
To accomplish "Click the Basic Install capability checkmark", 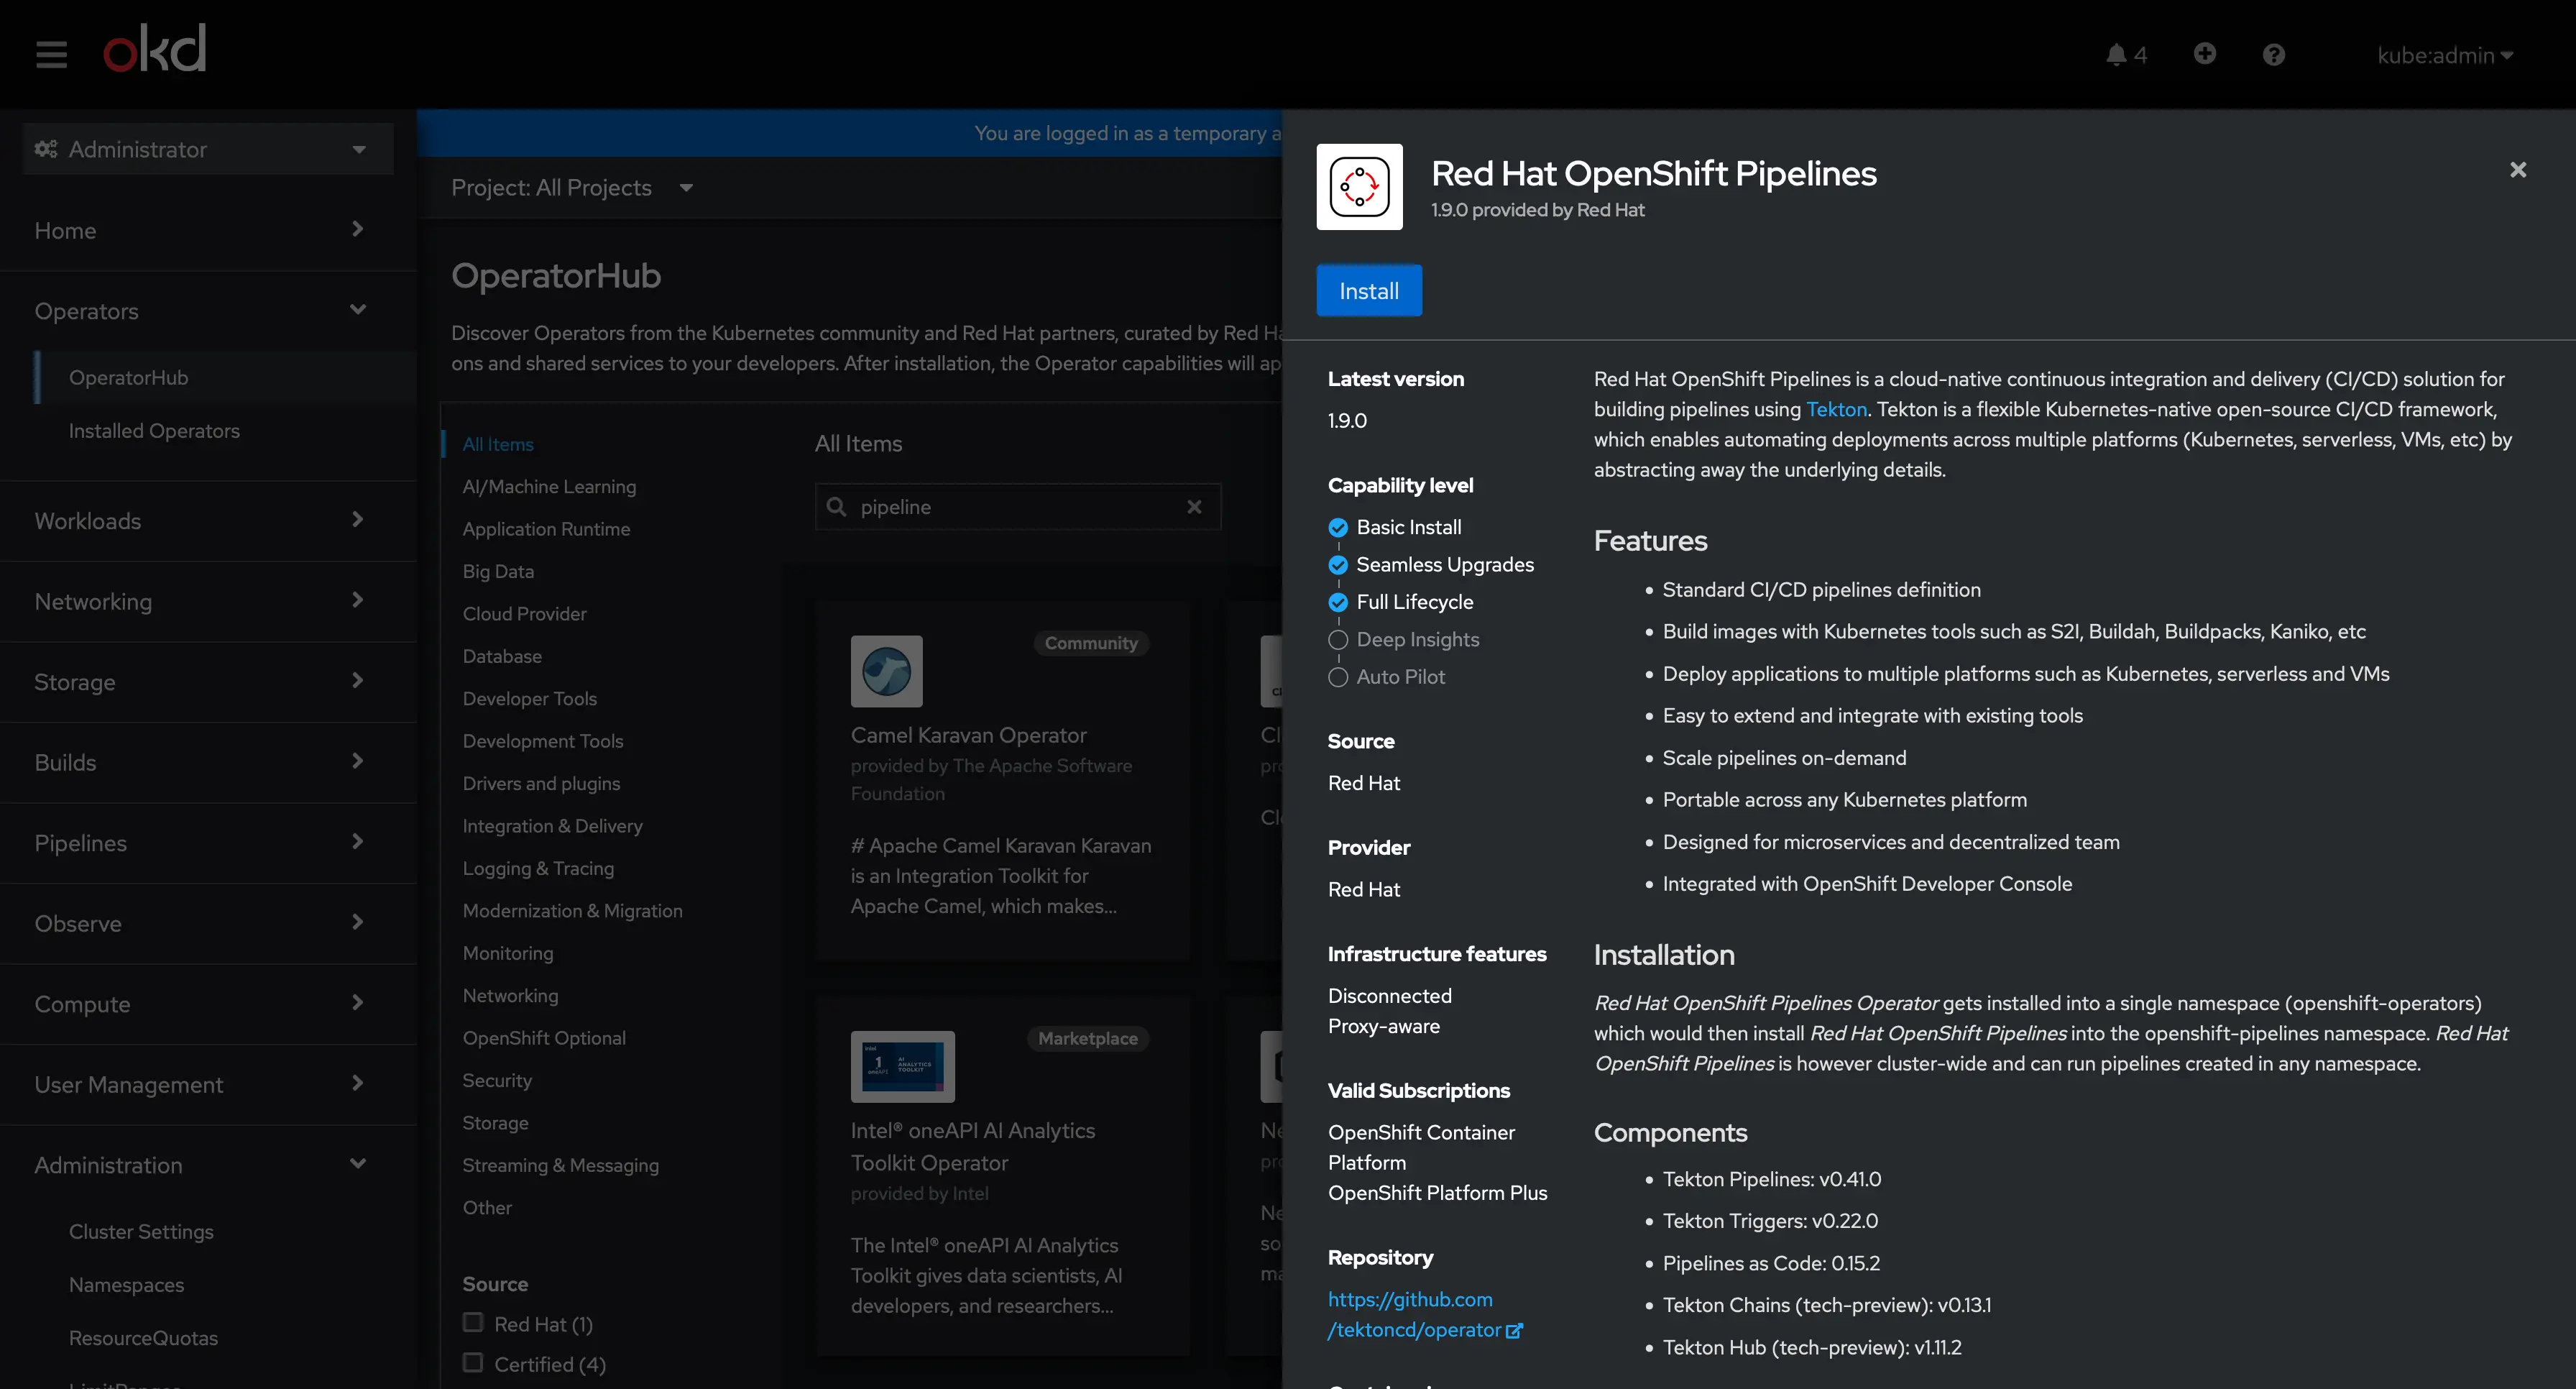I will coord(1337,527).
